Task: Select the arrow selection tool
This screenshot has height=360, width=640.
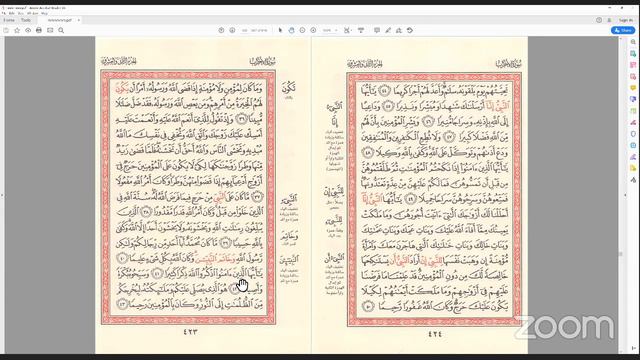Action: pyautogui.click(x=280, y=30)
